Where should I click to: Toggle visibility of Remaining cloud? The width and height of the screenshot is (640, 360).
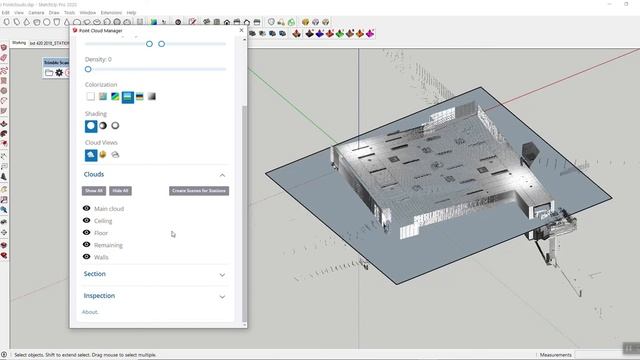[x=87, y=244]
